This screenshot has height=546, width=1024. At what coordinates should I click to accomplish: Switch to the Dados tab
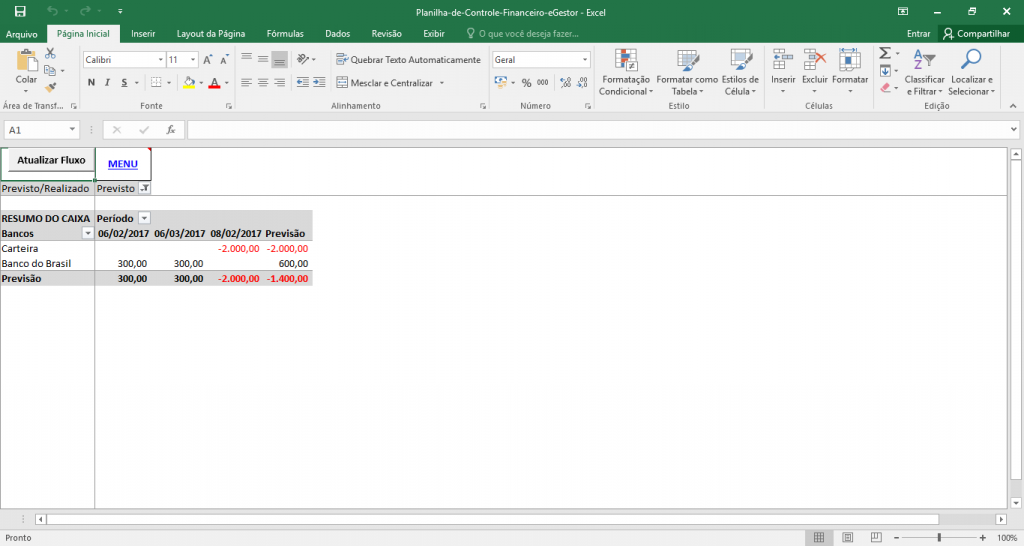tap(338, 33)
